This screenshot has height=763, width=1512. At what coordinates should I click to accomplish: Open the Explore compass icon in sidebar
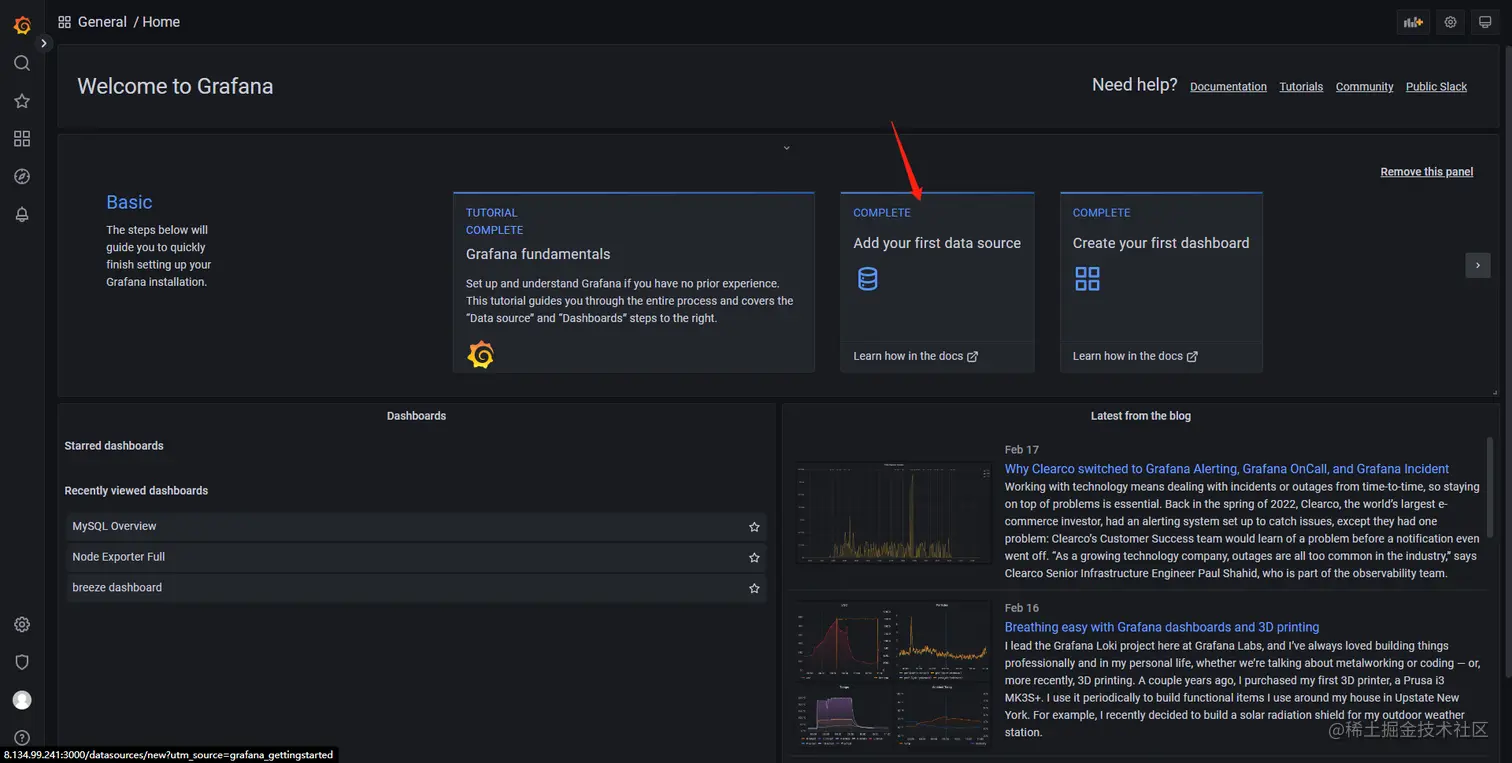pos(22,177)
